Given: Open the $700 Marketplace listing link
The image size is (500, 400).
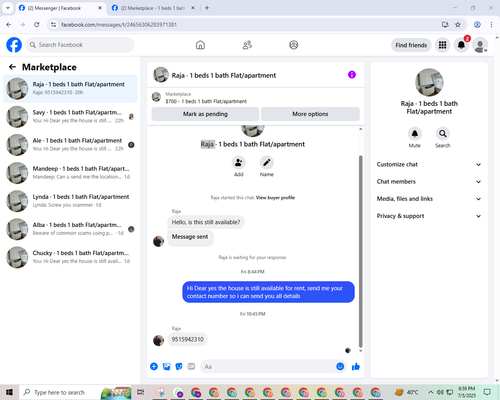Looking at the screenshot, I should tap(206, 101).
